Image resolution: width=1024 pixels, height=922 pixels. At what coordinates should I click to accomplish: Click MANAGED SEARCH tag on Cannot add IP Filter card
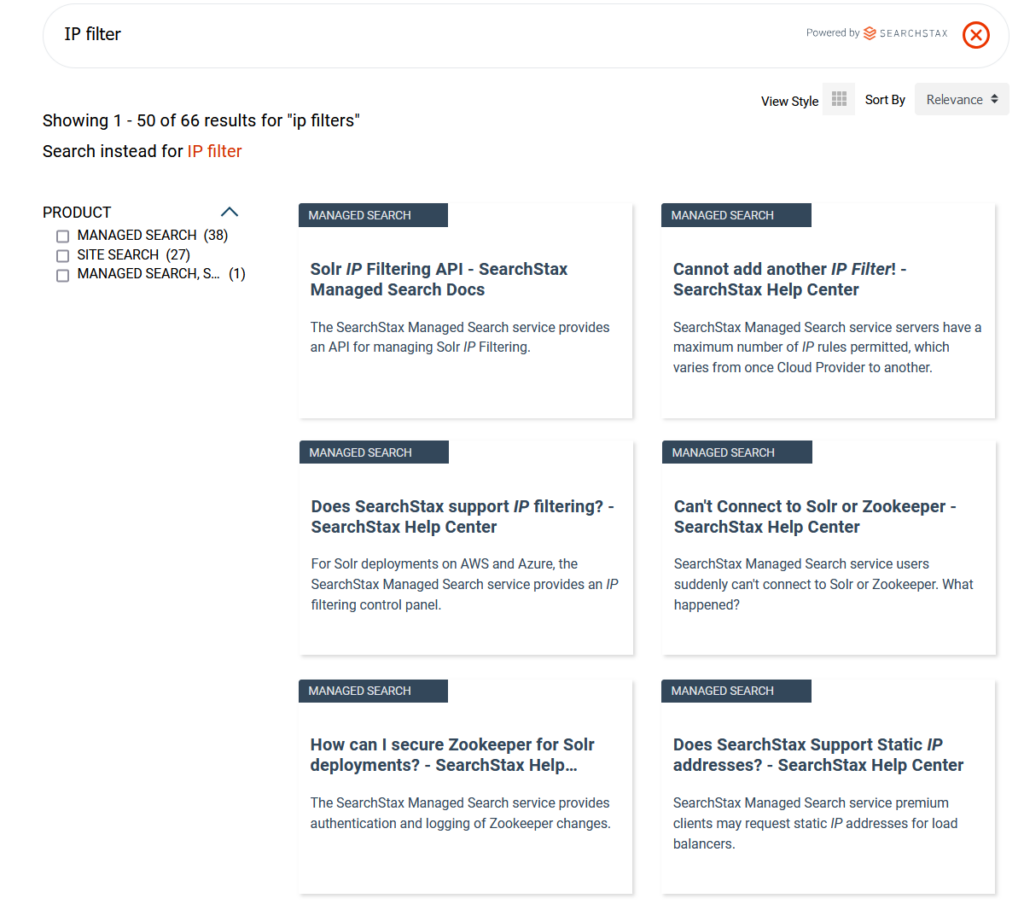click(x=736, y=215)
